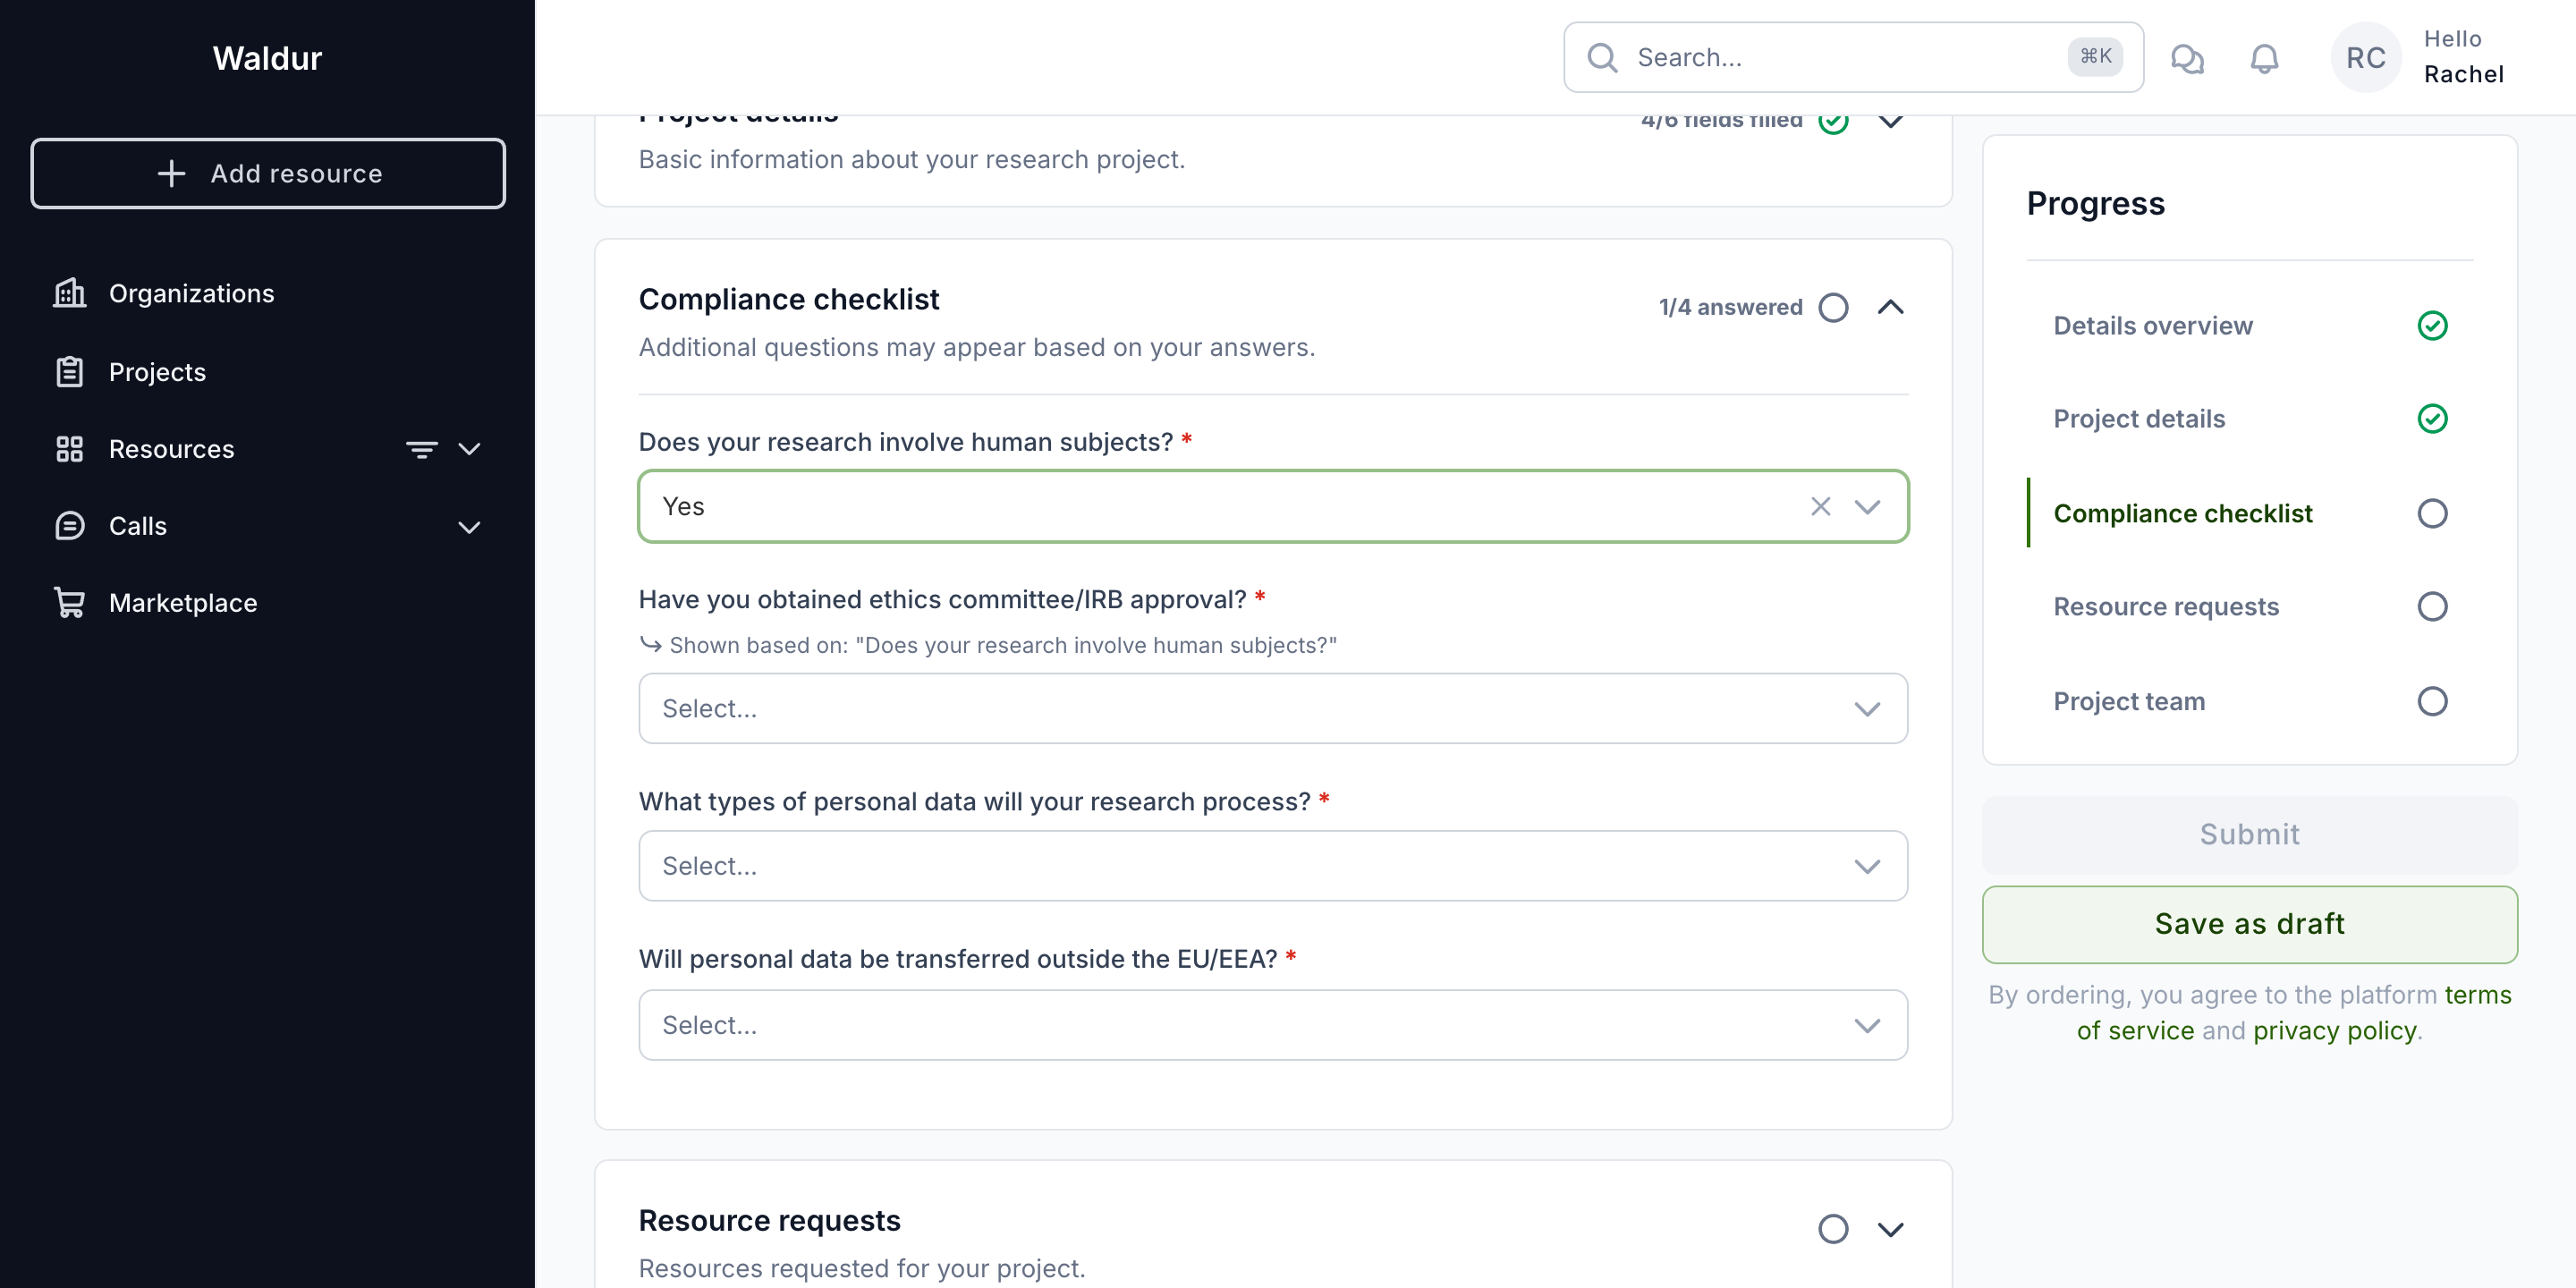
Task: Collapse the Compliance checklist section
Action: (x=1890, y=307)
